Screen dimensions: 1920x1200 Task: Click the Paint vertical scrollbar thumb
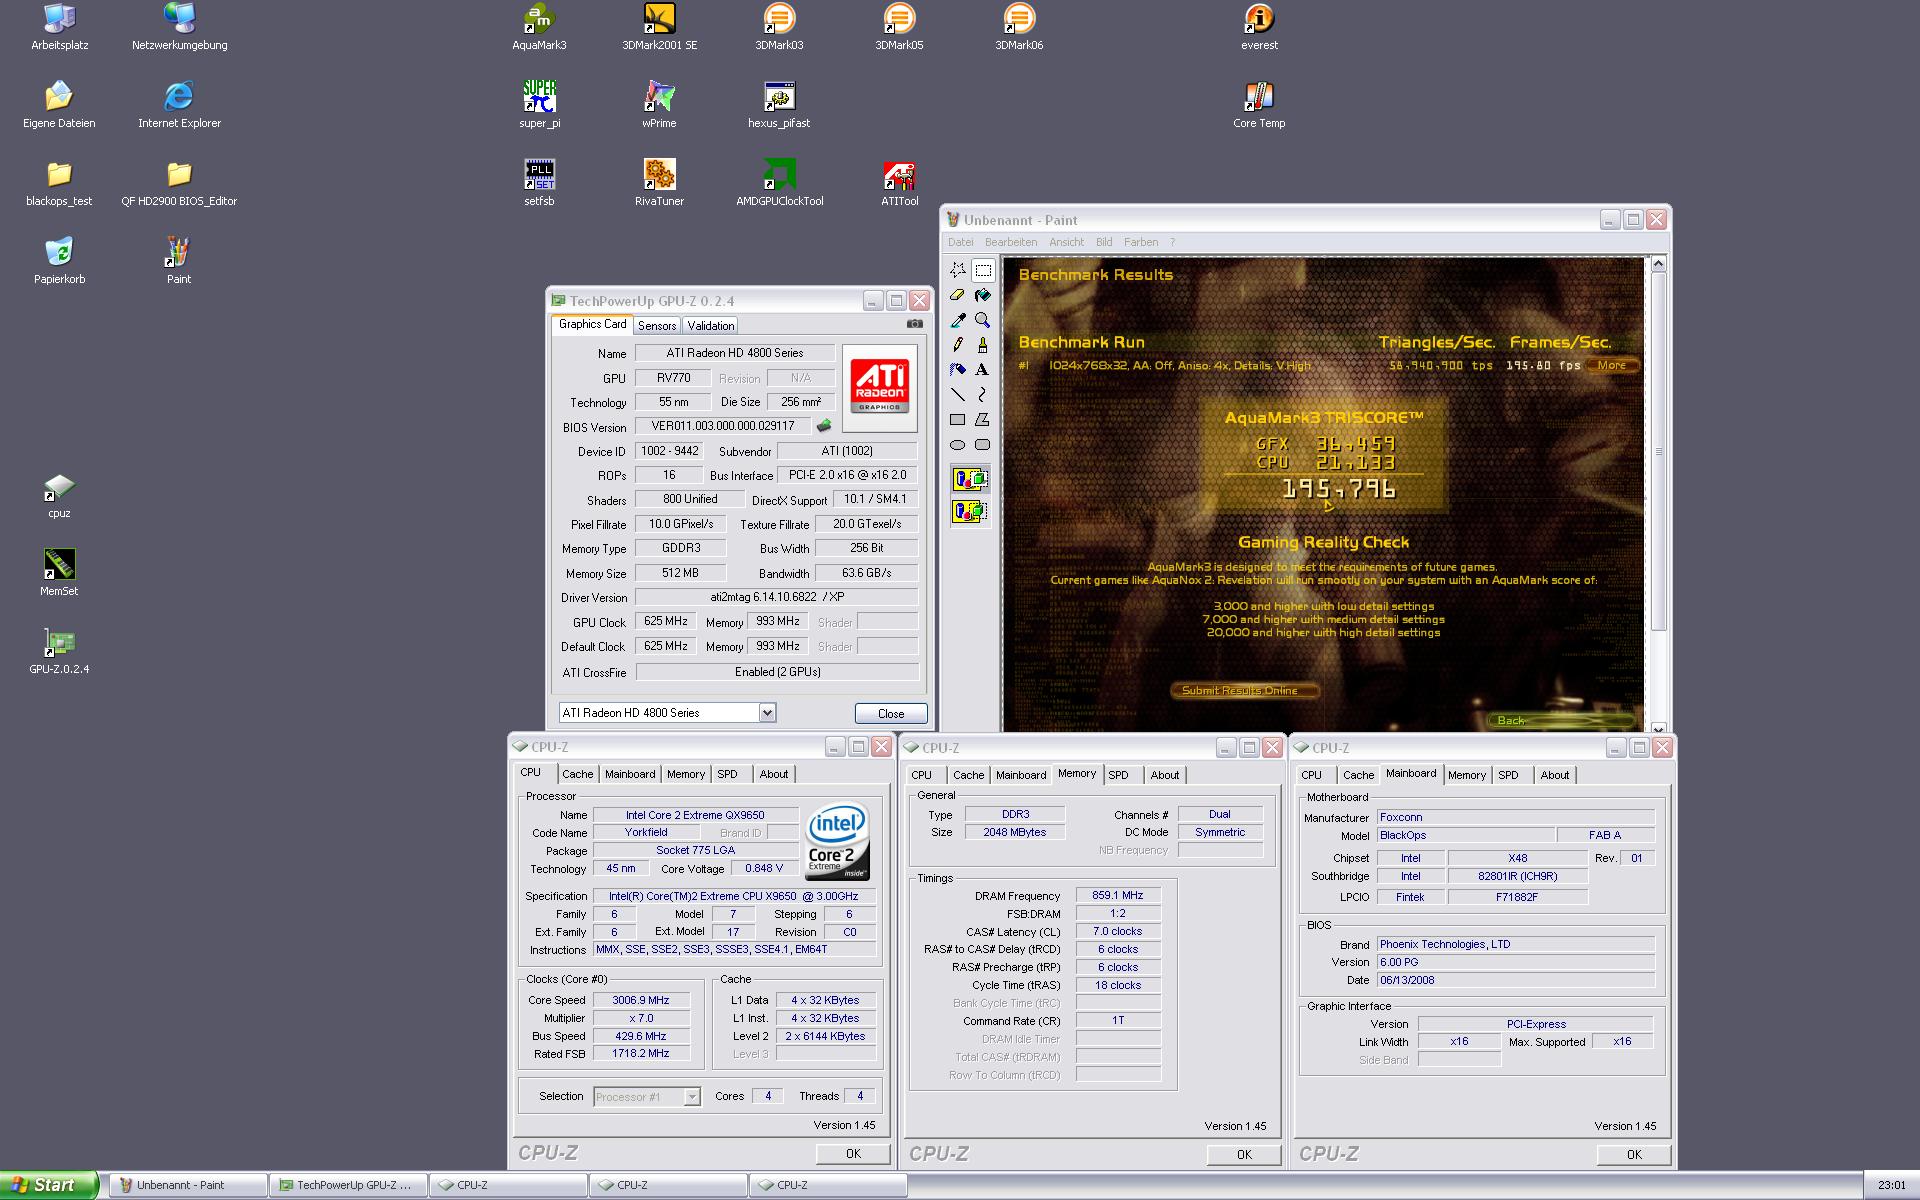pos(1658,451)
